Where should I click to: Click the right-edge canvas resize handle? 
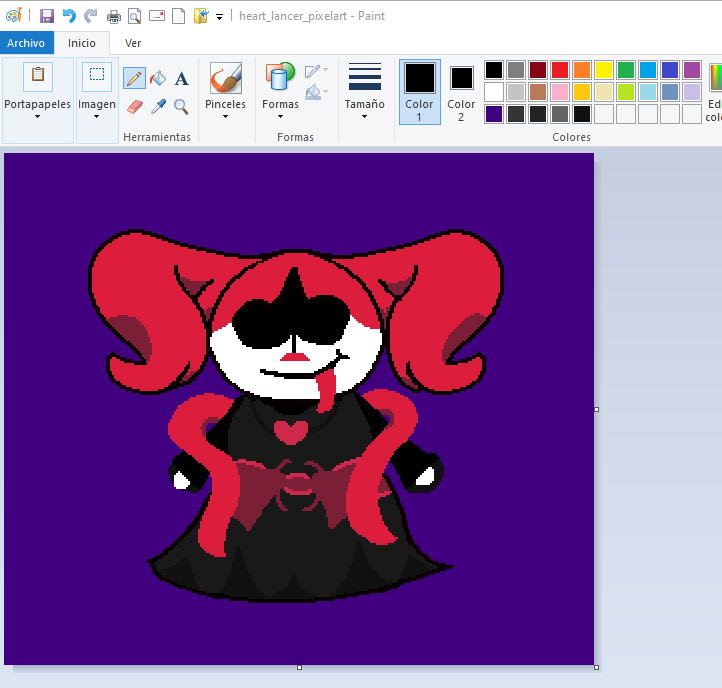[x=597, y=409]
